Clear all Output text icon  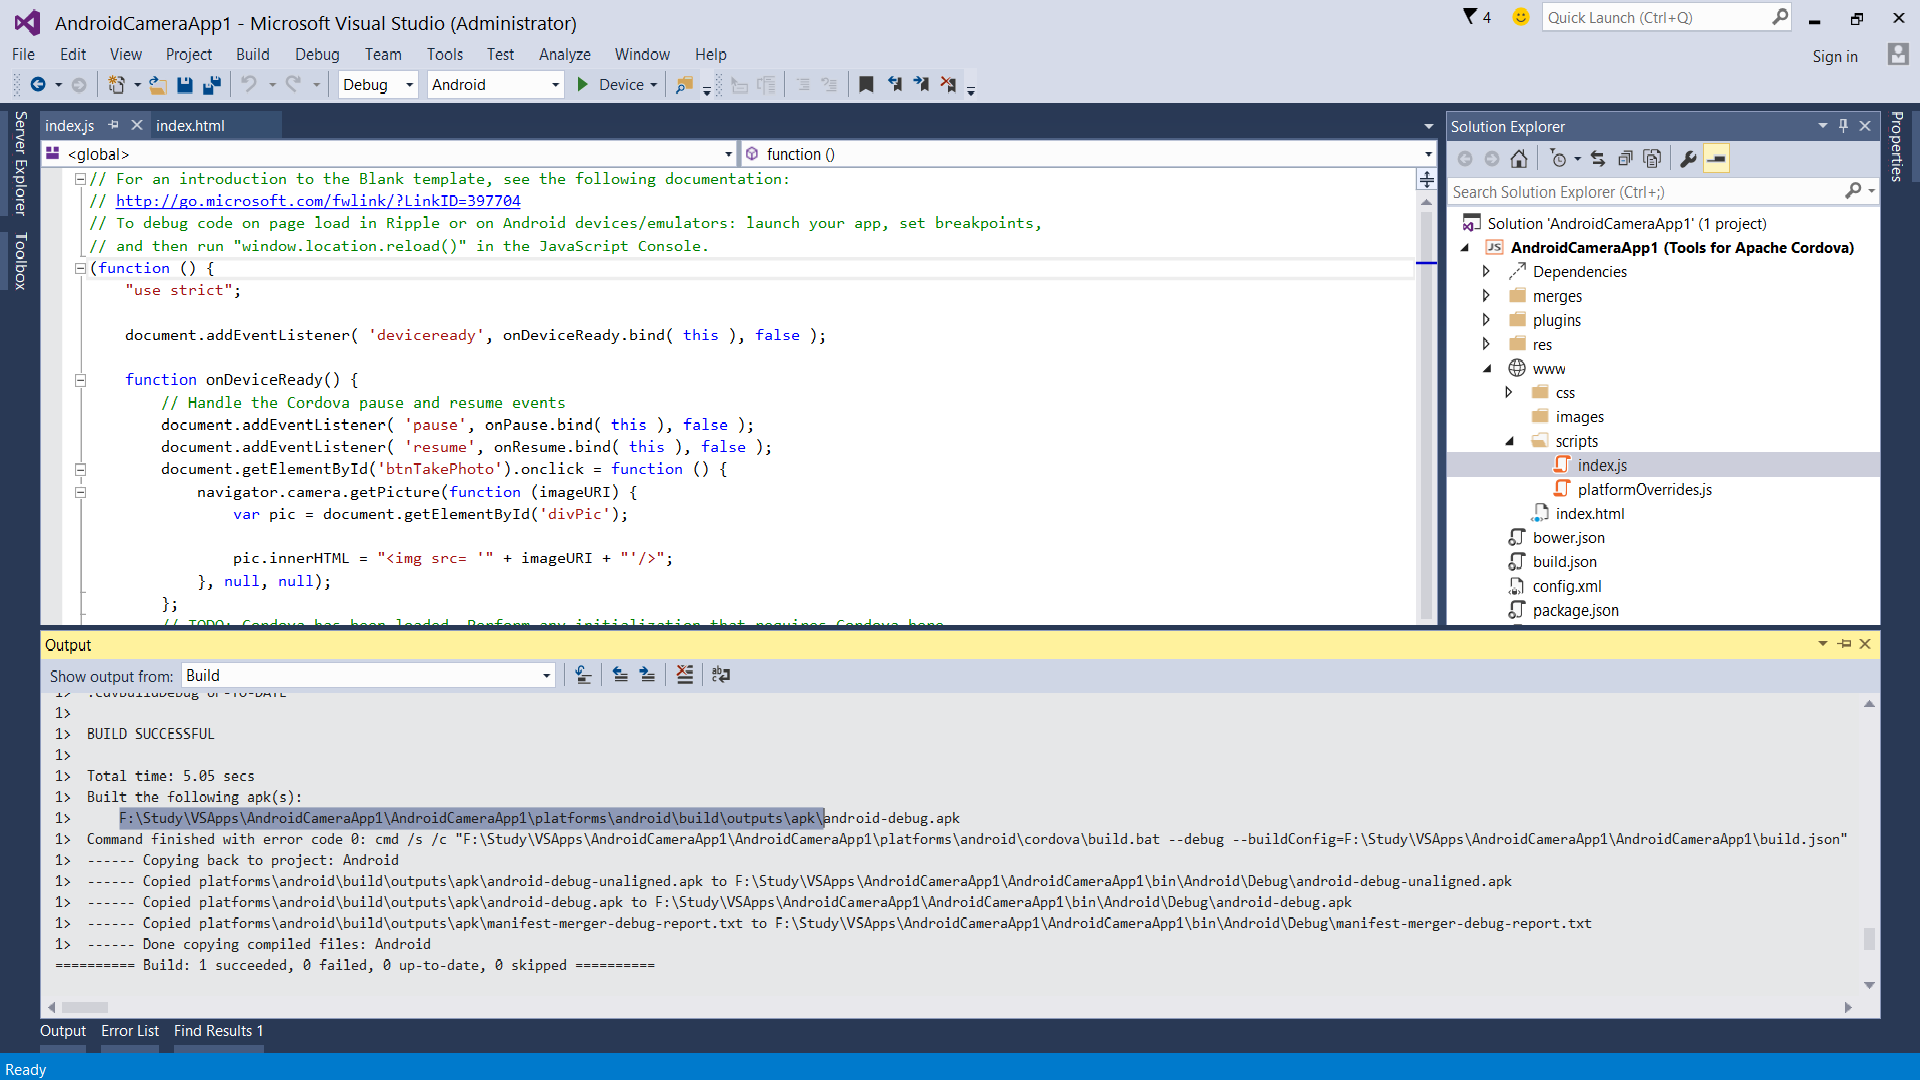point(684,675)
